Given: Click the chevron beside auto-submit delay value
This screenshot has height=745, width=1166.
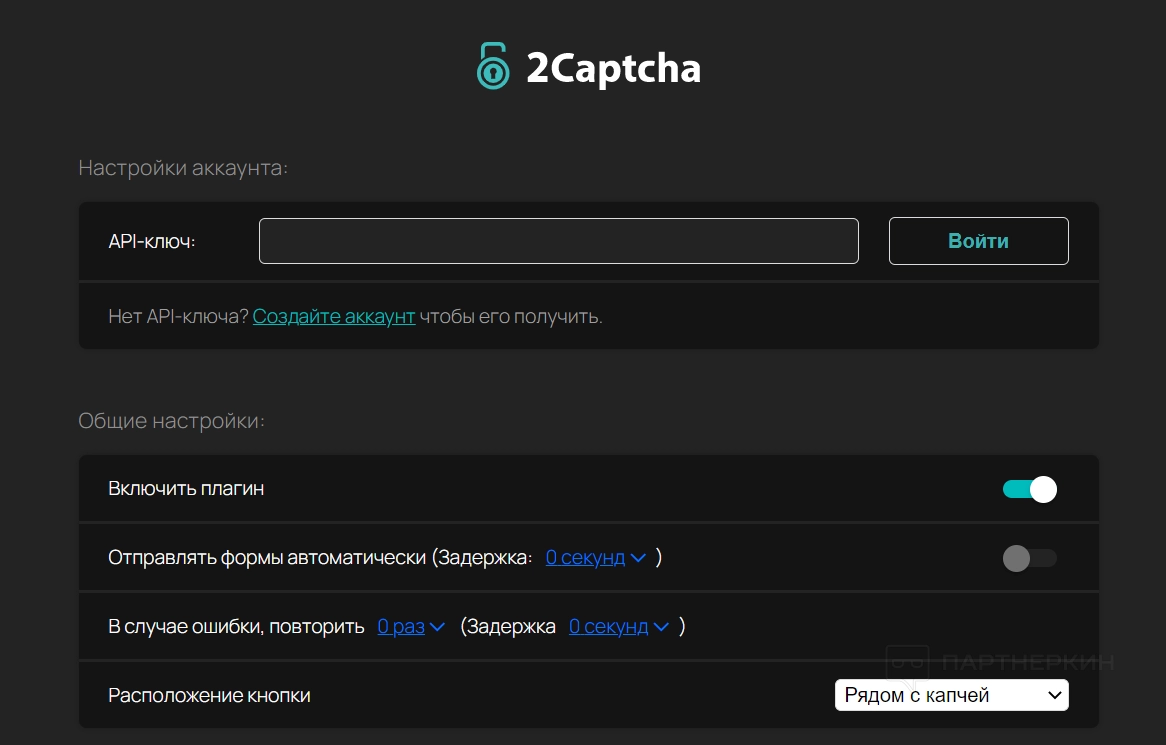Looking at the screenshot, I should pos(638,558).
